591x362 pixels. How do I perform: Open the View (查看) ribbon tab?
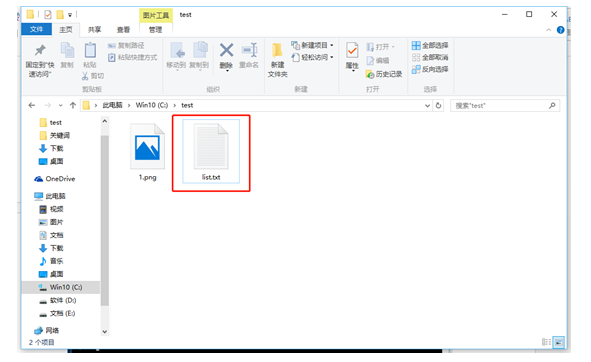(123, 30)
